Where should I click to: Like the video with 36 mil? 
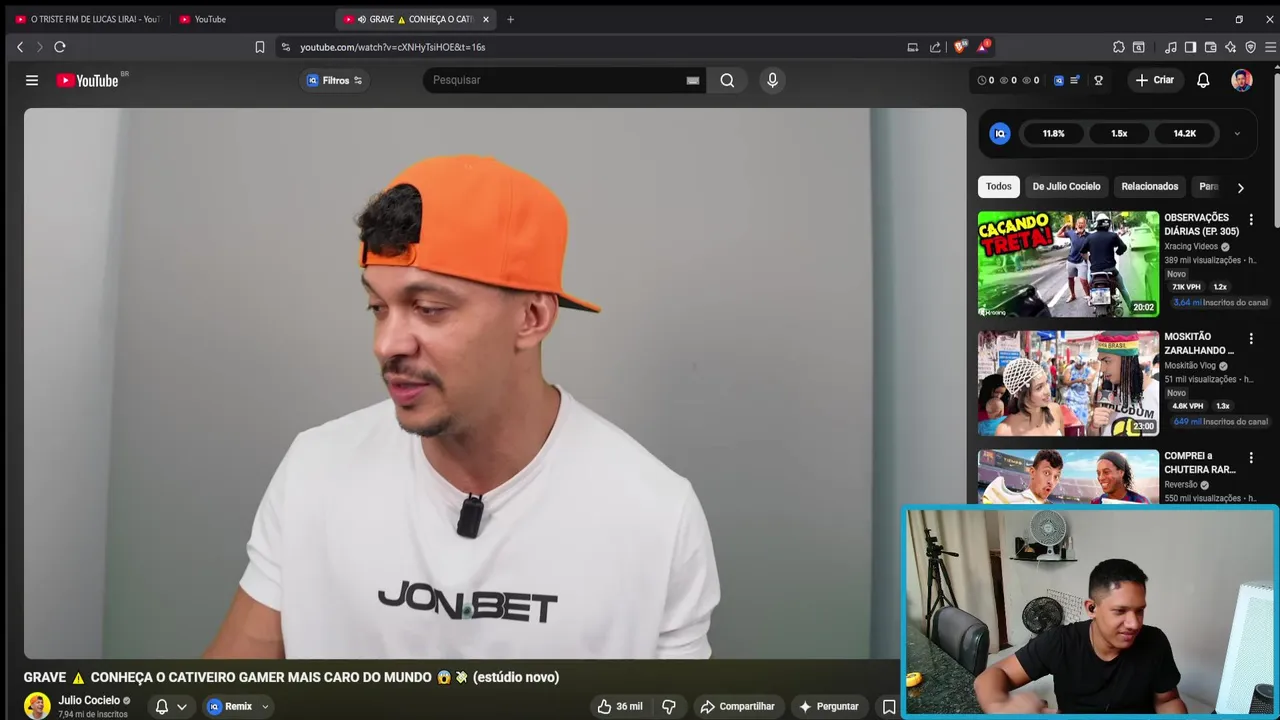coord(620,706)
